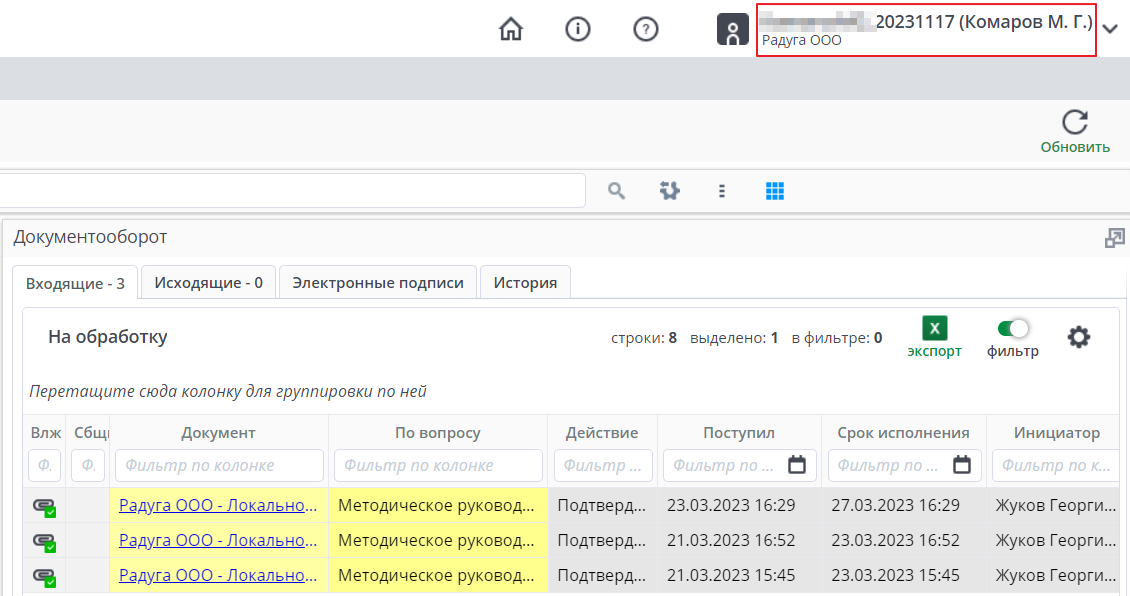This screenshot has width=1130, height=596.
Task: Click the Обновить refresh icon
Action: pyautogui.click(x=1075, y=123)
